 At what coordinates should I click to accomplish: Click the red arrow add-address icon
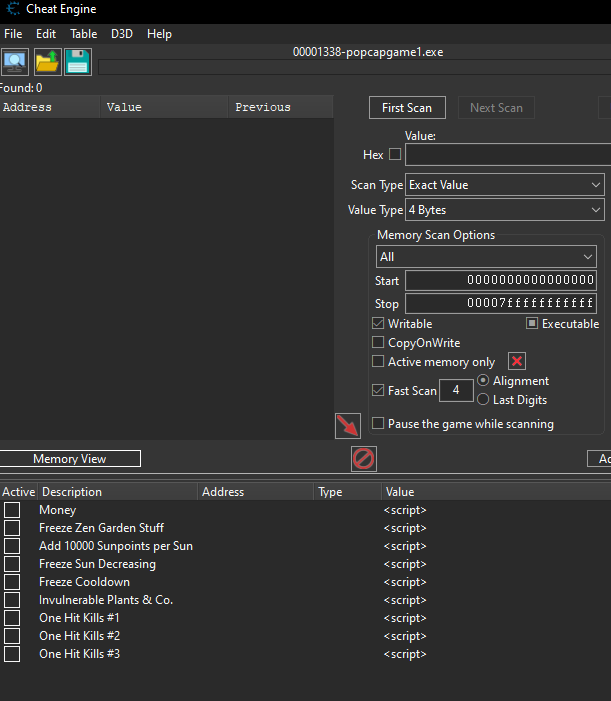(x=347, y=425)
